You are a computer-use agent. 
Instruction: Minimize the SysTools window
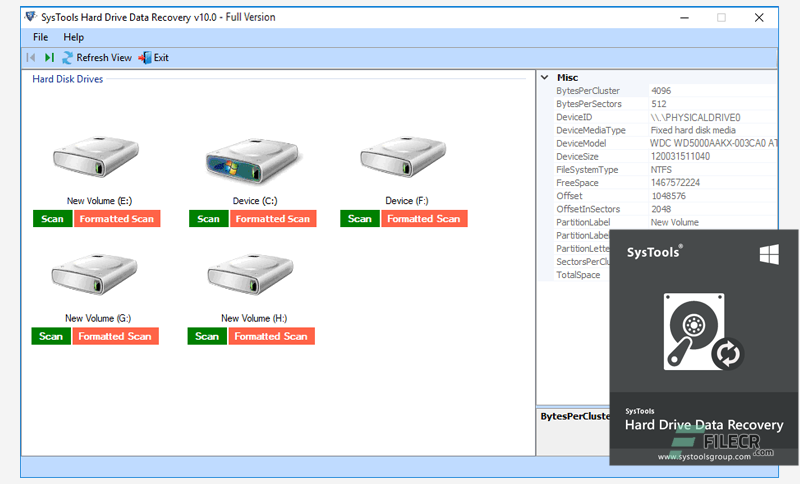point(685,18)
